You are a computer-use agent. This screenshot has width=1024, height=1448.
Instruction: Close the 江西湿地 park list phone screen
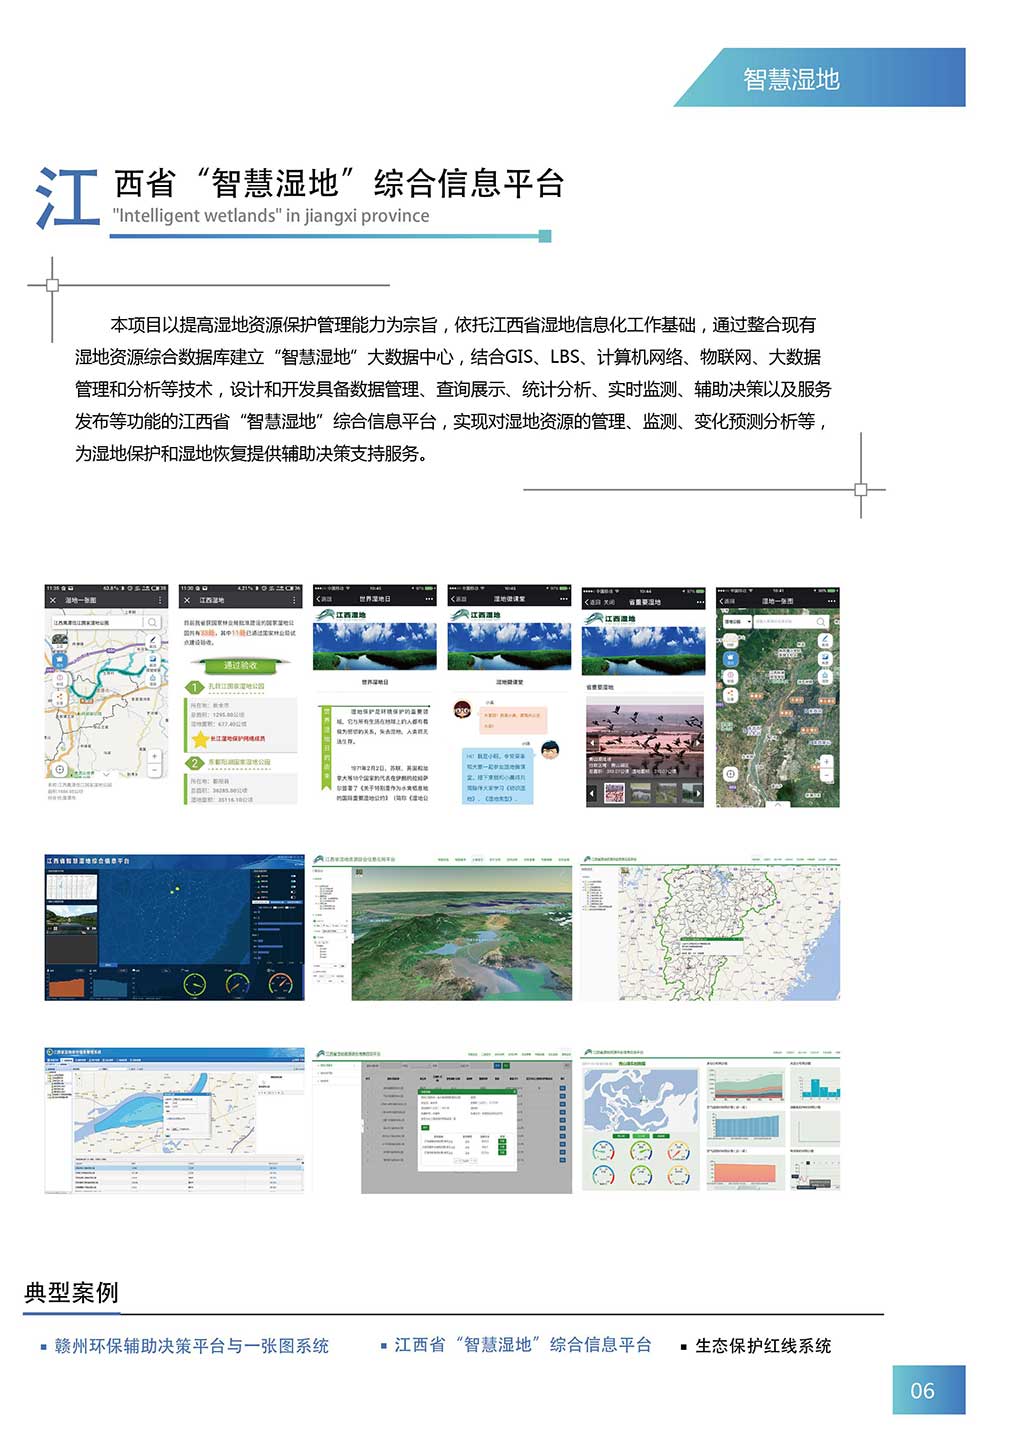point(187,600)
